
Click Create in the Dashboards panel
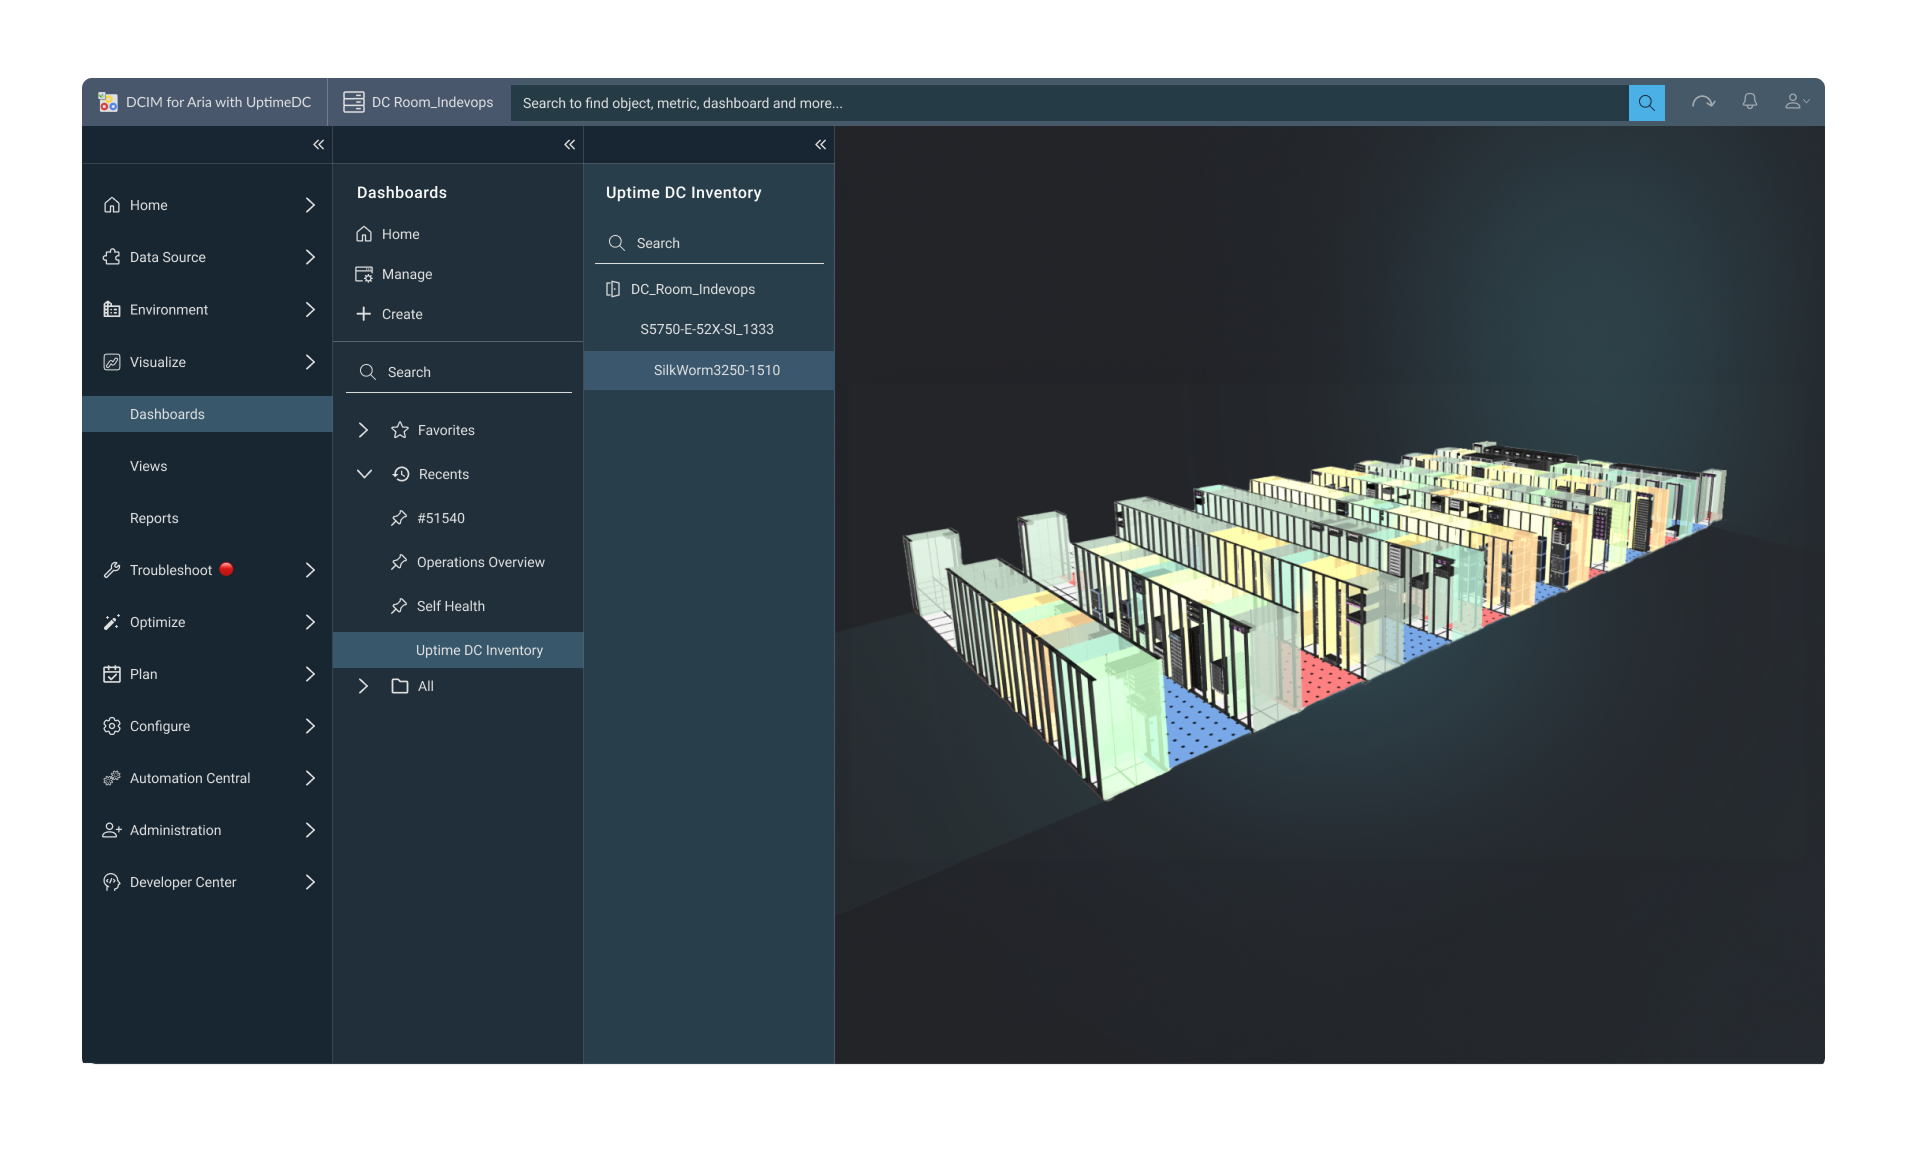(x=402, y=314)
